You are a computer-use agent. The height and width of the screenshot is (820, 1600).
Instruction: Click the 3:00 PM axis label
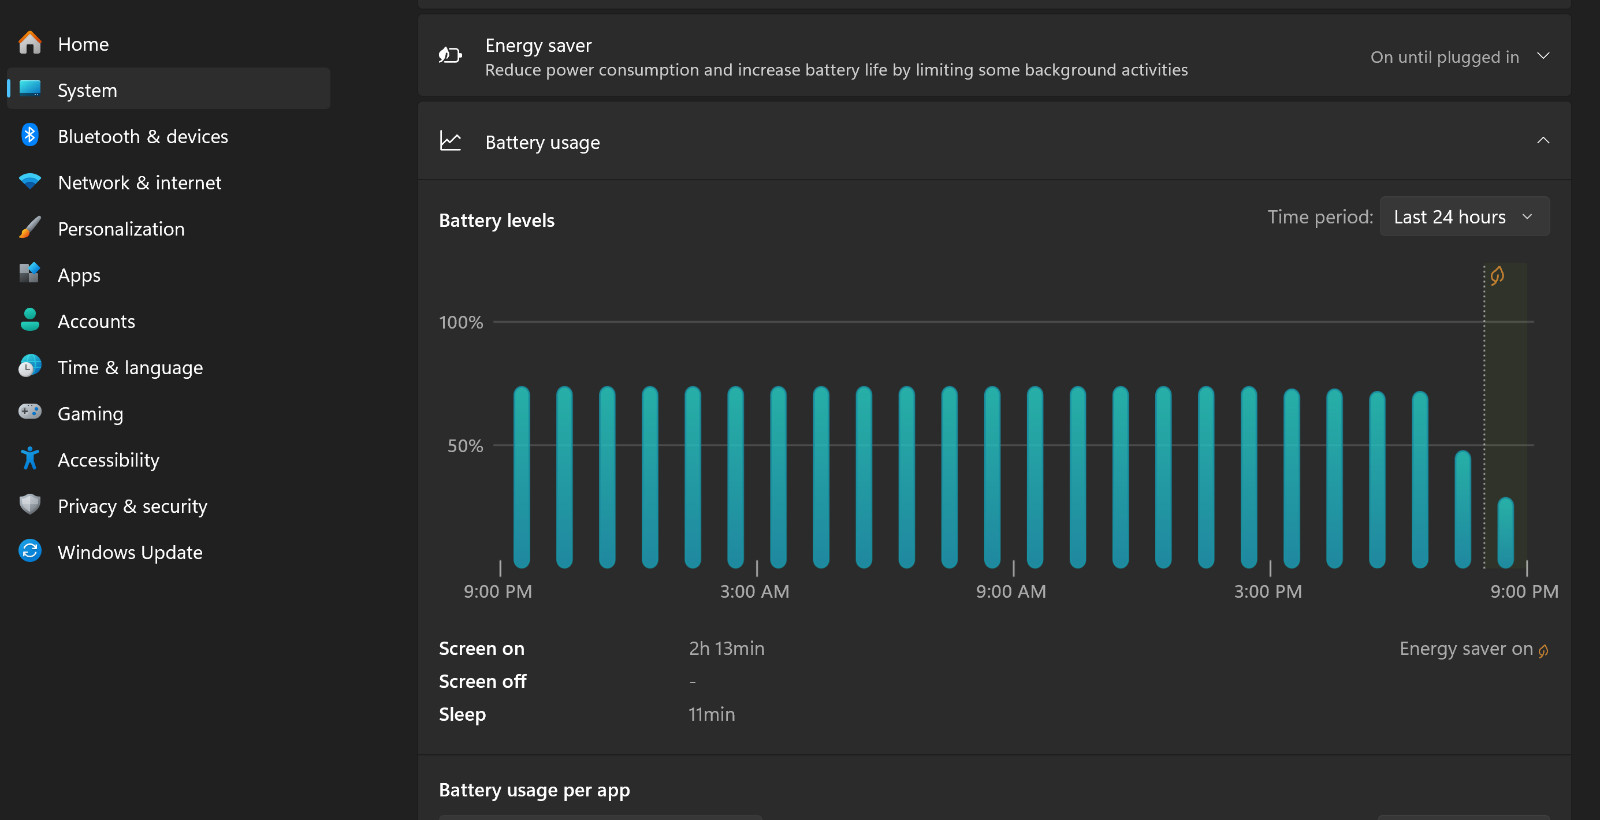(x=1267, y=591)
